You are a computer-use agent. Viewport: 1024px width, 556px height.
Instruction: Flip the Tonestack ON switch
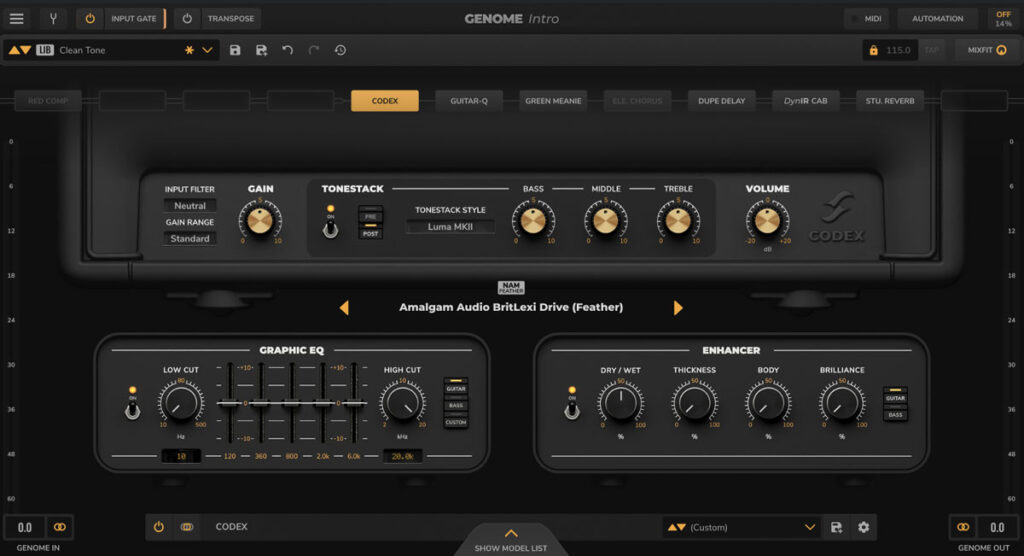[330, 228]
